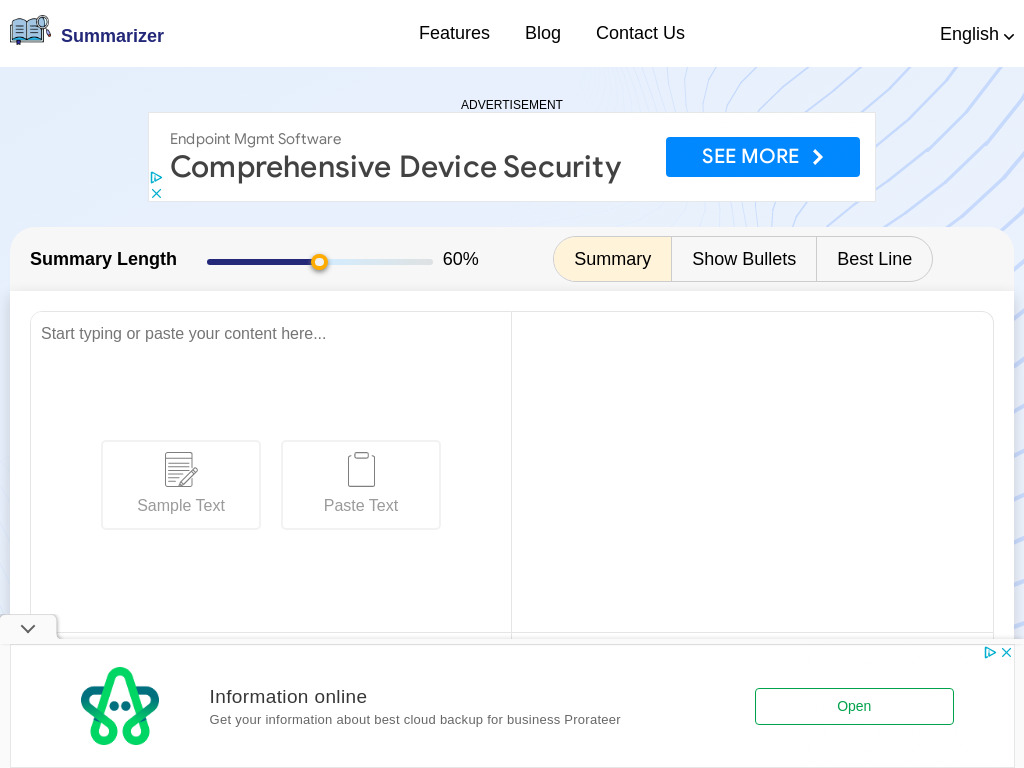Collapse the panel using the bottom-left chevron
Image resolution: width=1024 pixels, height=768 pixels.
(28, 628)
